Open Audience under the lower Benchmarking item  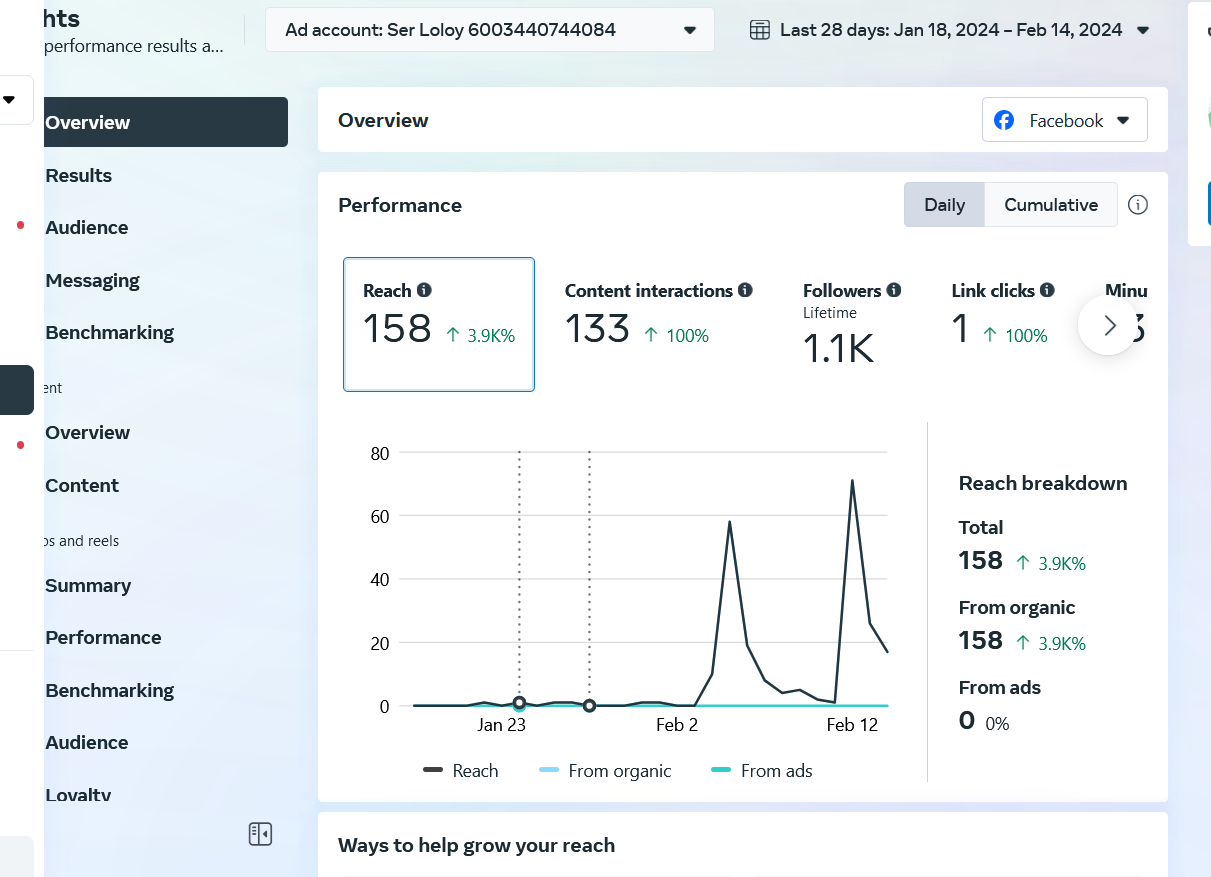click(87, 742)
